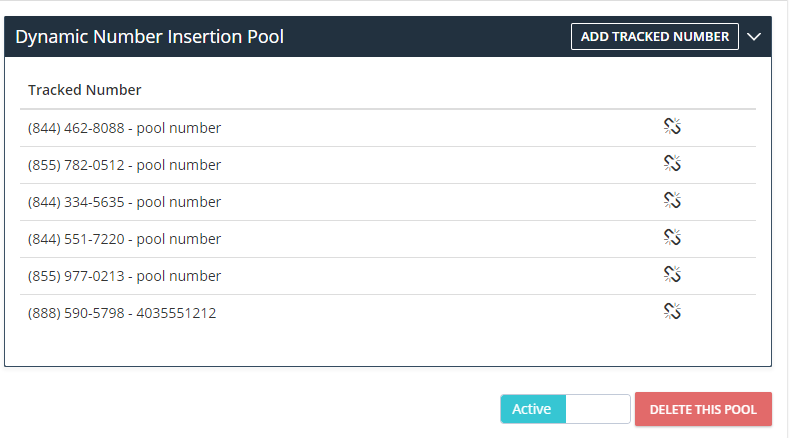Collapse the Dynamic Number Insertion Pool panel
The height and width of the screenshot is (438, 790).
click(754, 37)
